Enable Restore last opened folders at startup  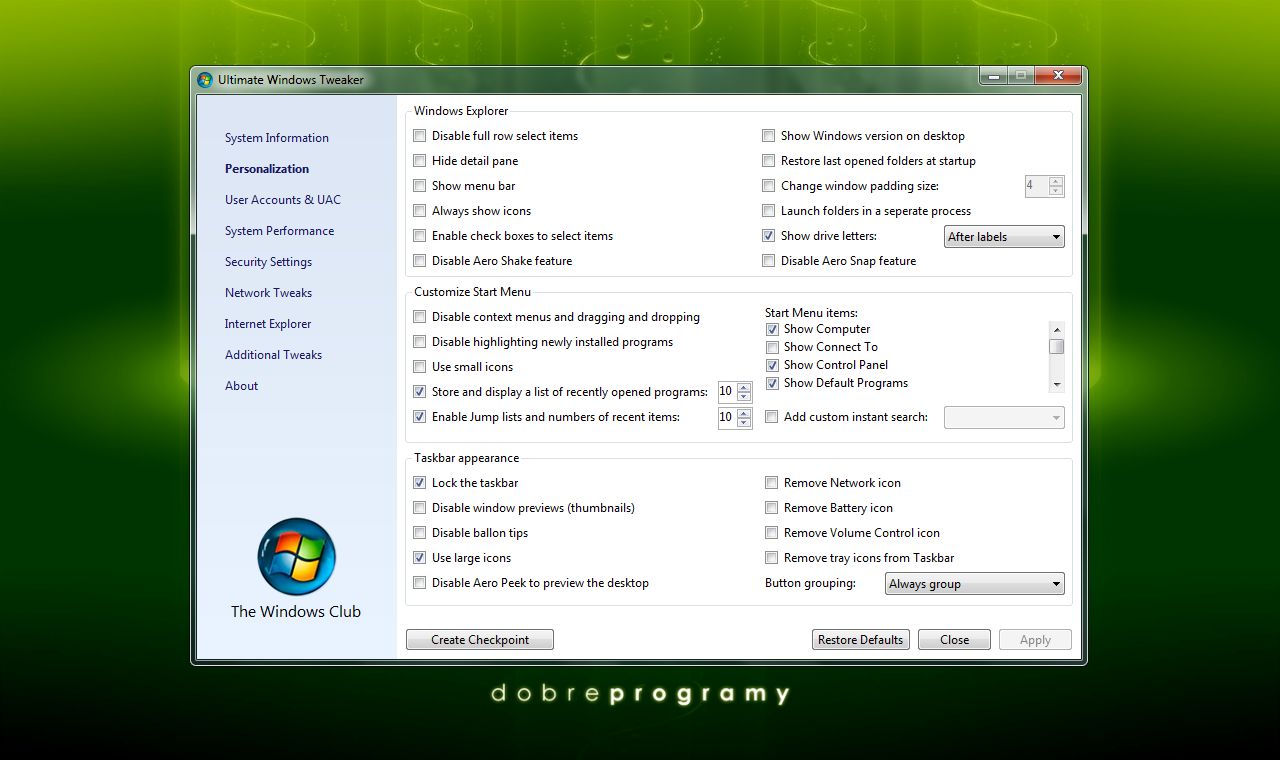click(x=769, y=161)
